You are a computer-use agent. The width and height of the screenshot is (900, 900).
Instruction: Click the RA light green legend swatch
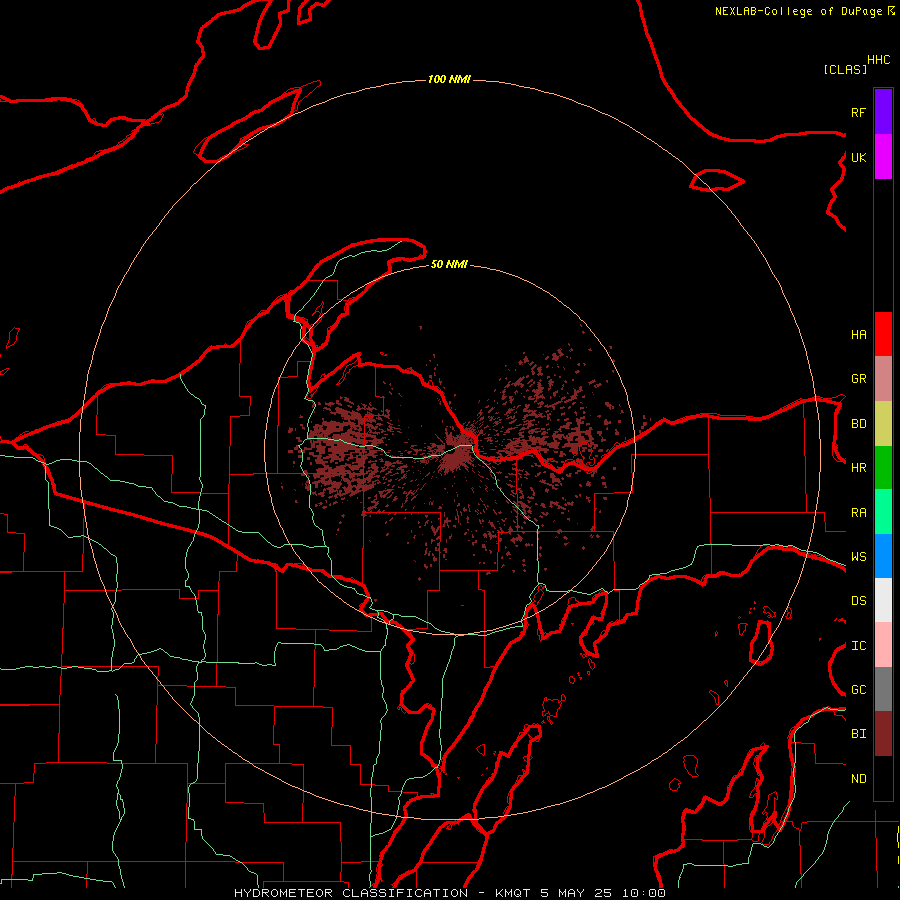pos(883,512)
